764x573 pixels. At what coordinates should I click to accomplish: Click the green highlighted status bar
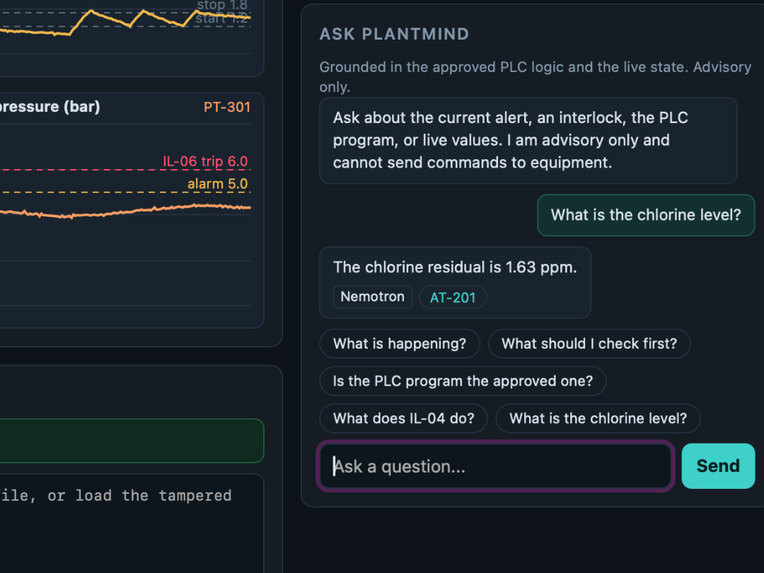pos(132,440)
